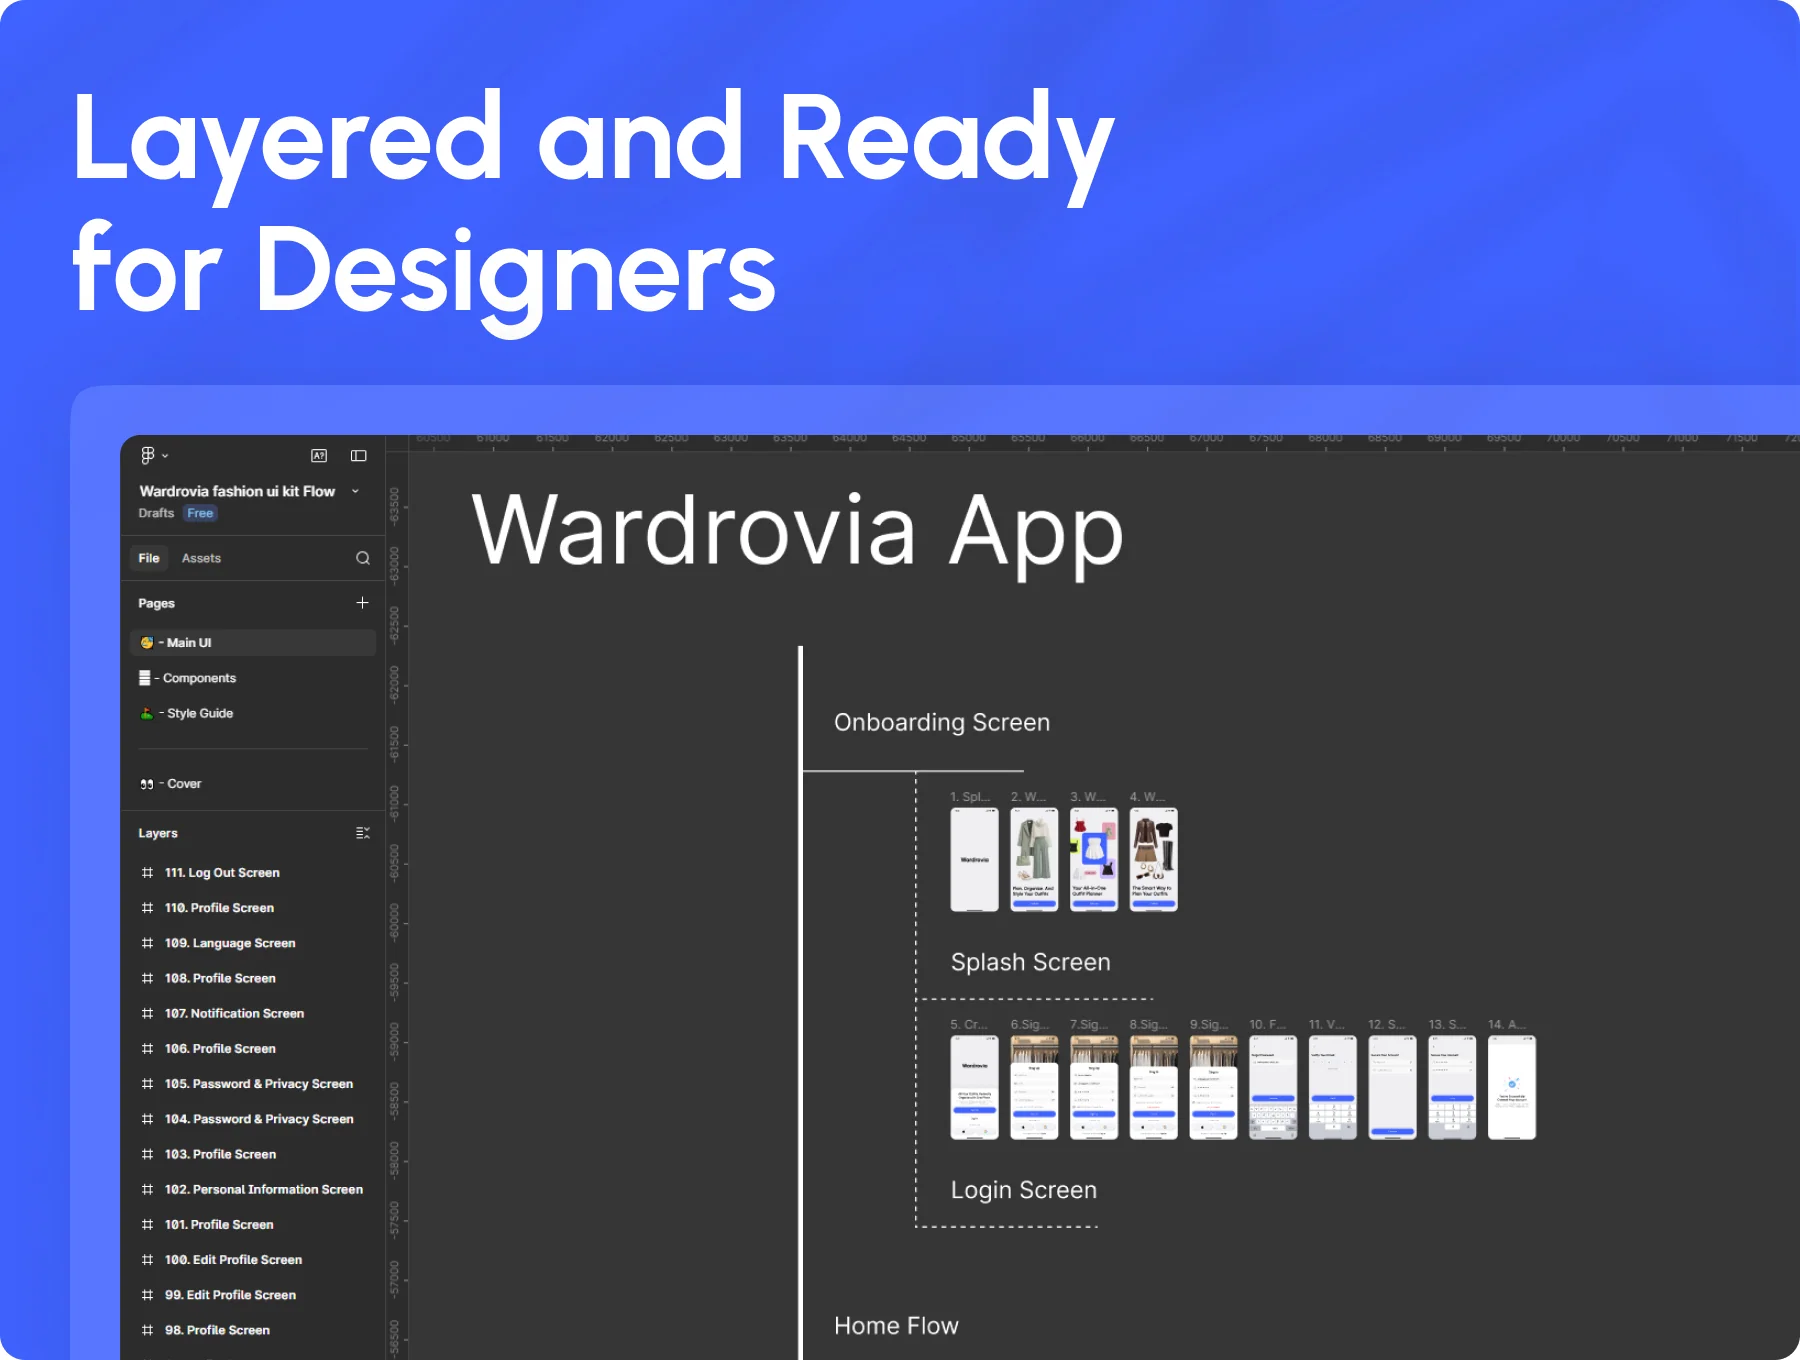Open the Drafts location link

156,513
